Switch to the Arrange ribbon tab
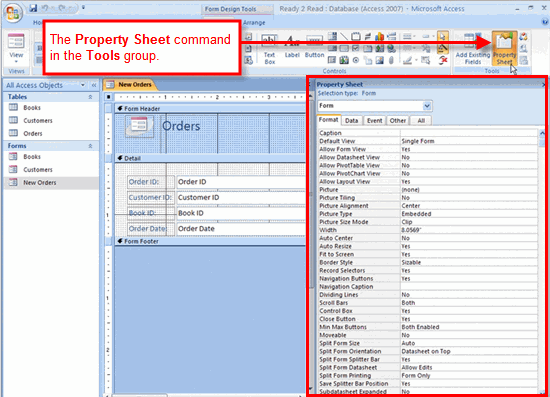Viewport: 550px width, 397px height. point(254,22)
